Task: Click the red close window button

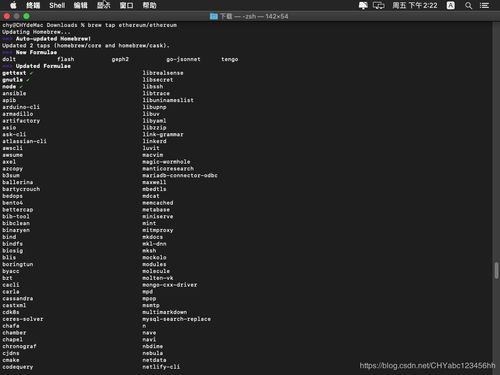Action: pyautogui.click(x=7, y=16)
